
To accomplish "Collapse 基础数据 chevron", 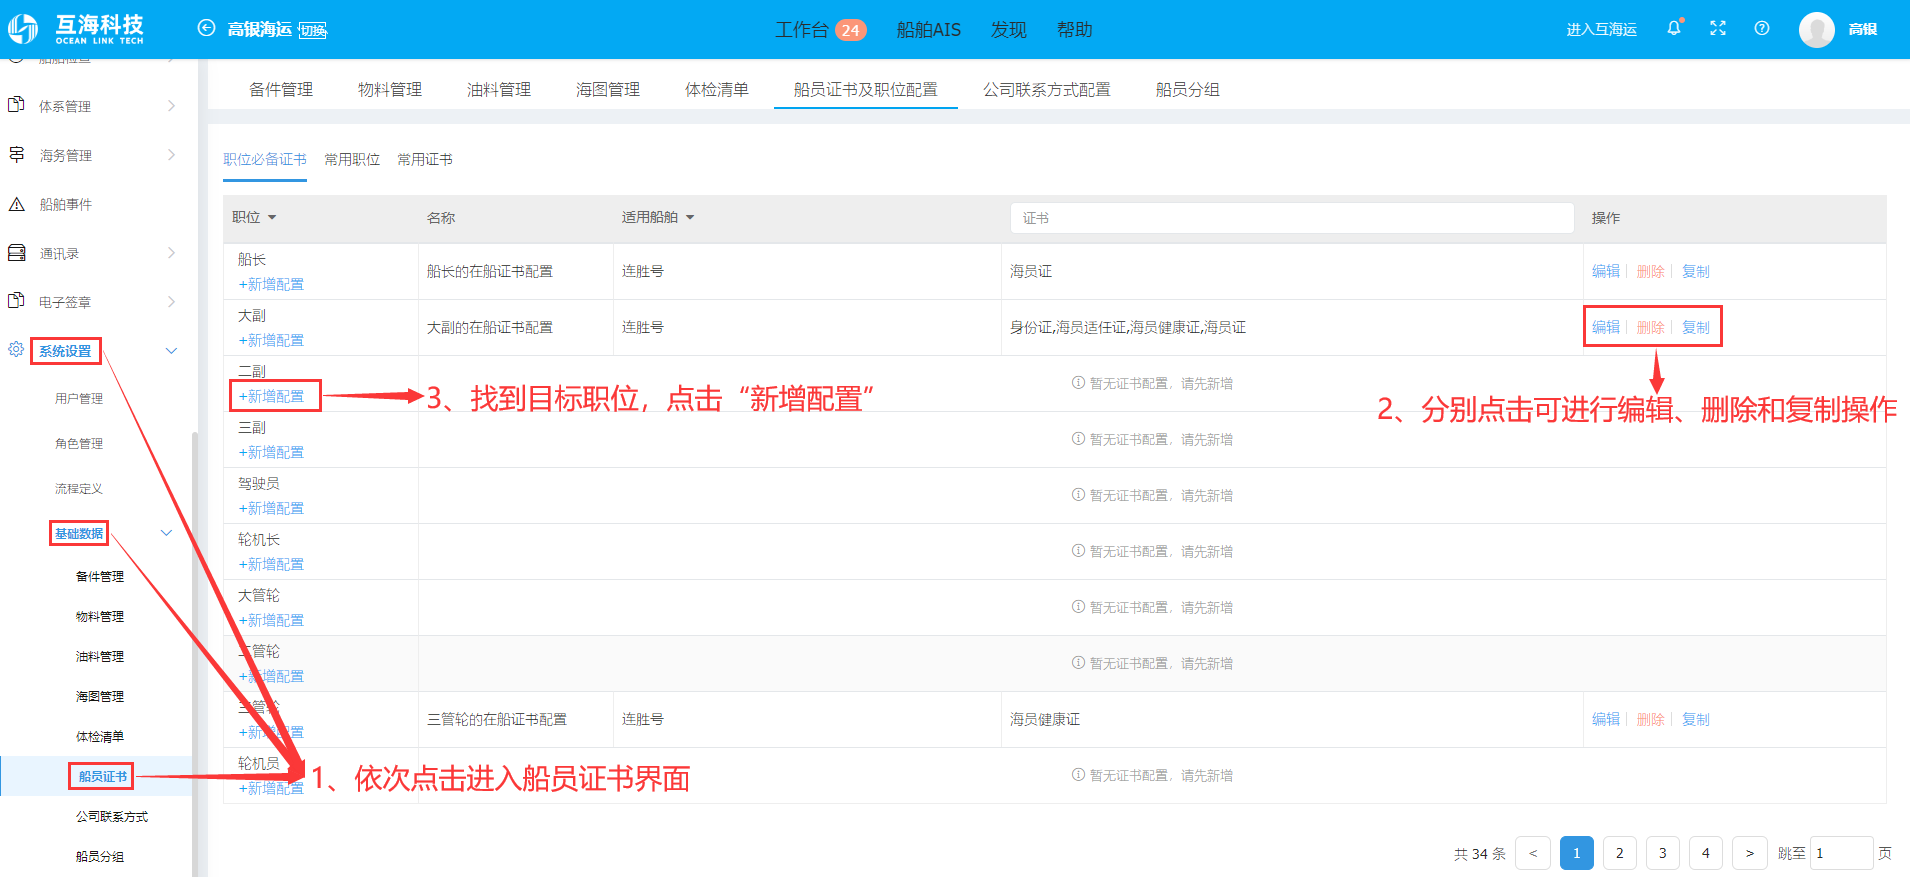I will pyautogui.click(x=166, y=533).
